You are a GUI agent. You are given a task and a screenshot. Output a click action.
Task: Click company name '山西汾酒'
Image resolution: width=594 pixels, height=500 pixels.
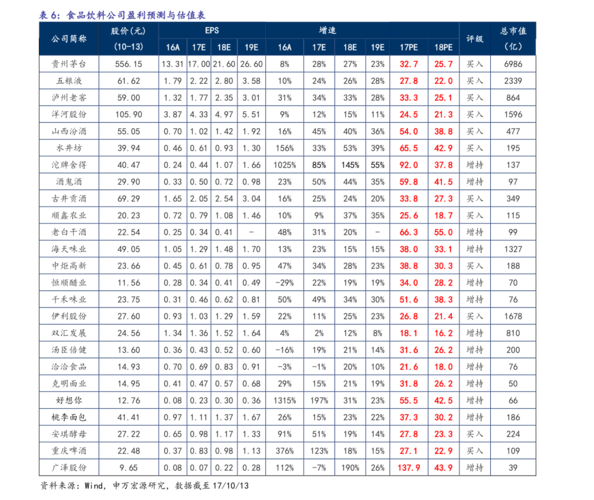(x=69, y=131)
